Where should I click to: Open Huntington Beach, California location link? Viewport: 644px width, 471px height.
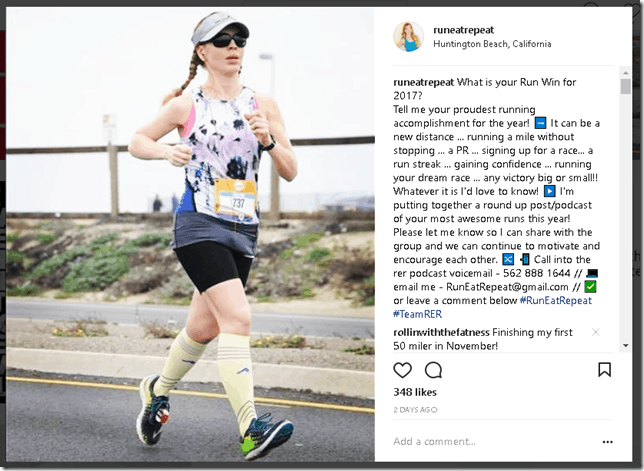pos(492,44)
